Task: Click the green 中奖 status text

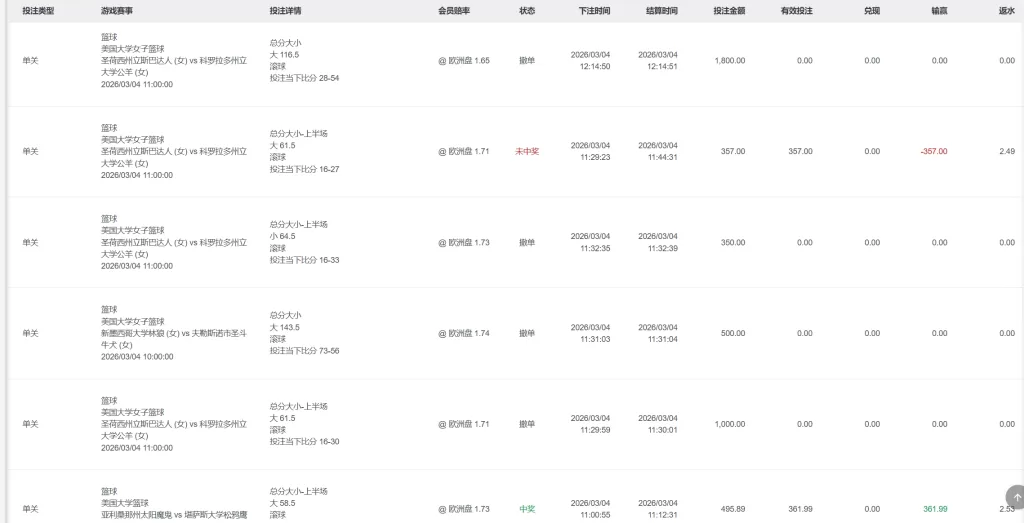Action: point(527,509)
